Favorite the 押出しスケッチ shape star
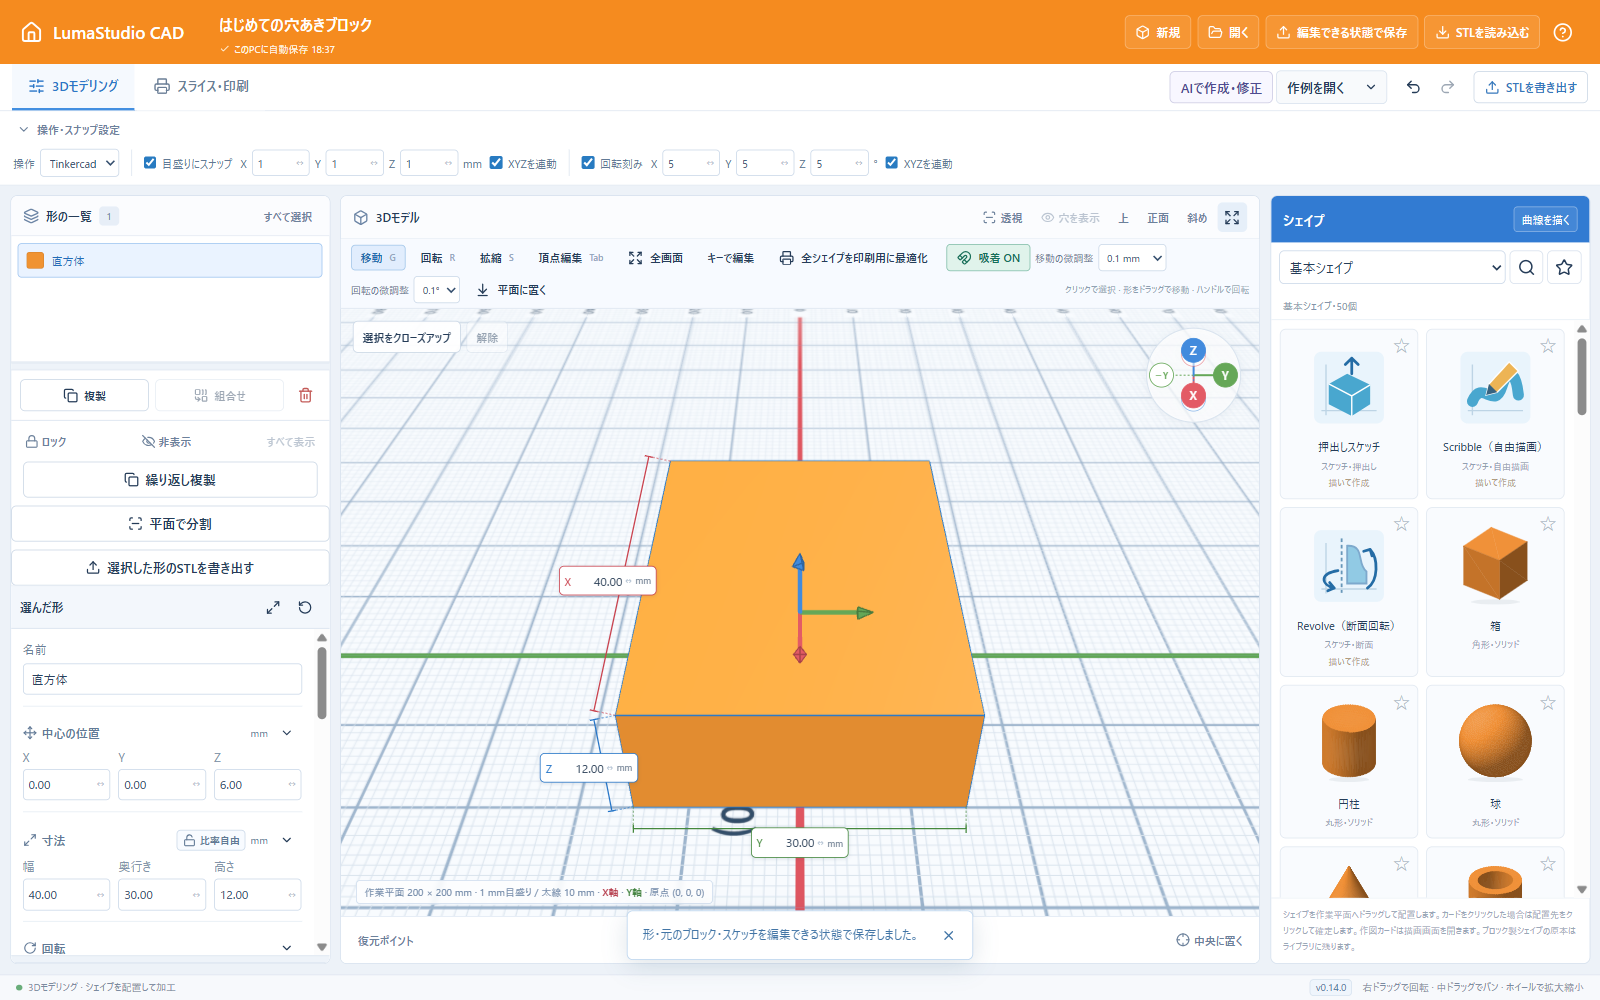The width and height of the screenshot is (1600, 1000). (x=1401, y=346)
